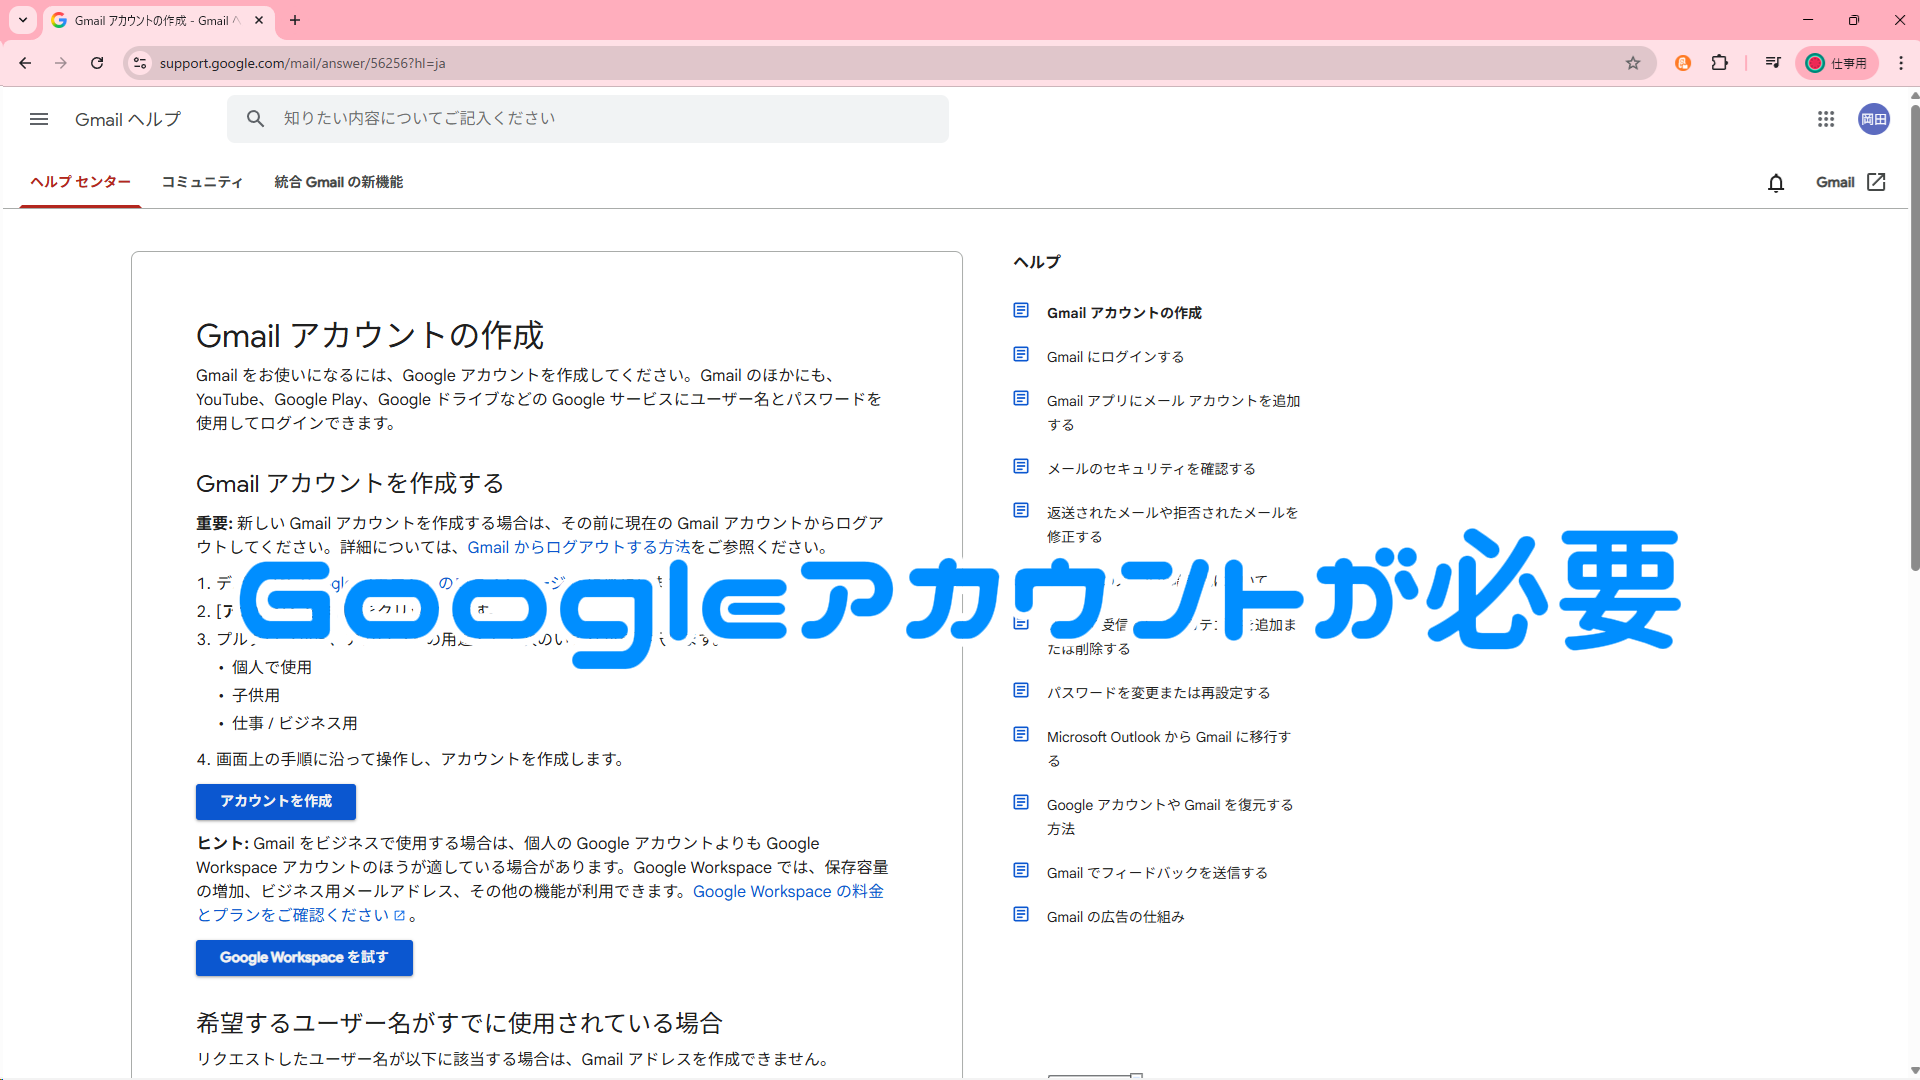Open the hamburger main menu
Image resolution: width=1920 pixels, height=1080 pixels.
tap(39, 119)
